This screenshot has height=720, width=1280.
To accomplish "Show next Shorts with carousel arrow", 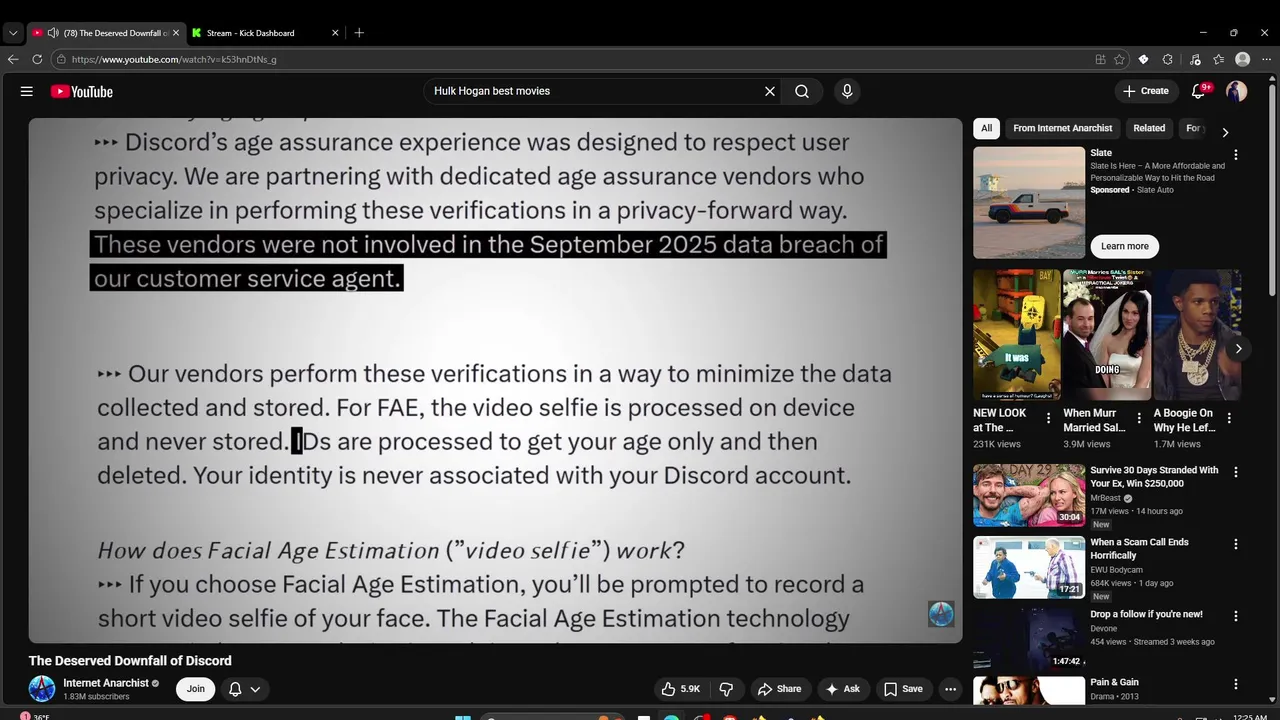I will [x=1238, y=349].
